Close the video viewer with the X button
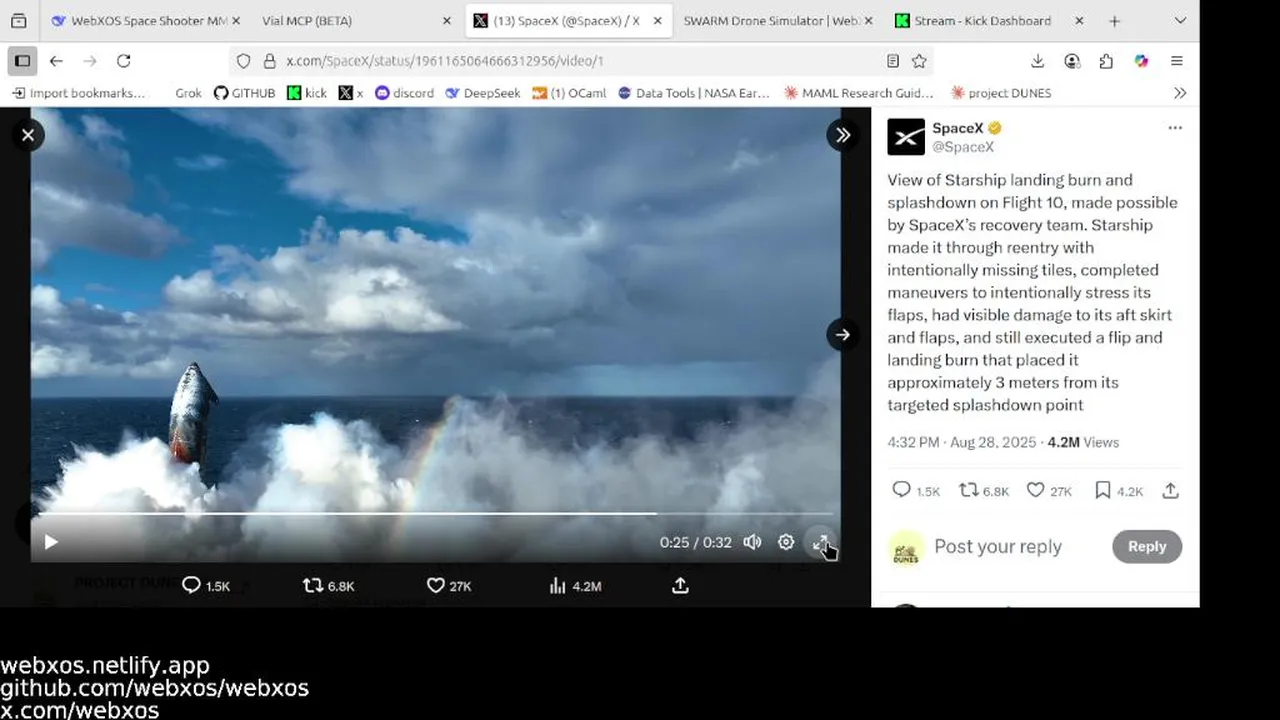This screenshot has height=720, width=1280. tap(28, 135)
